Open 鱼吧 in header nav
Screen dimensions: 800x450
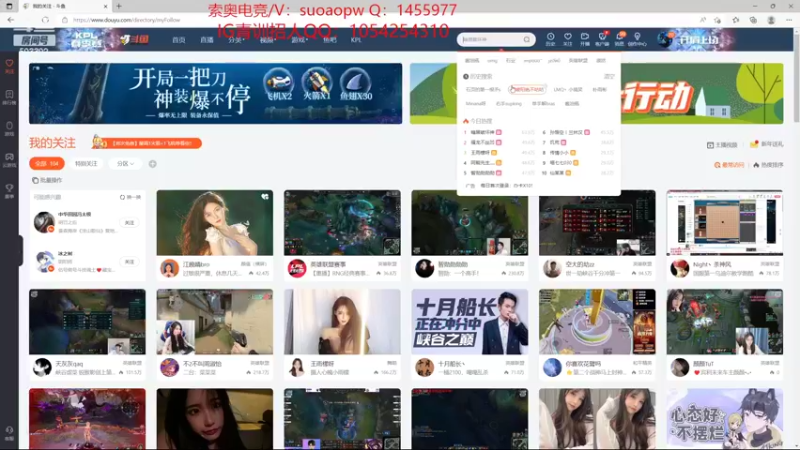coord(330,40)
